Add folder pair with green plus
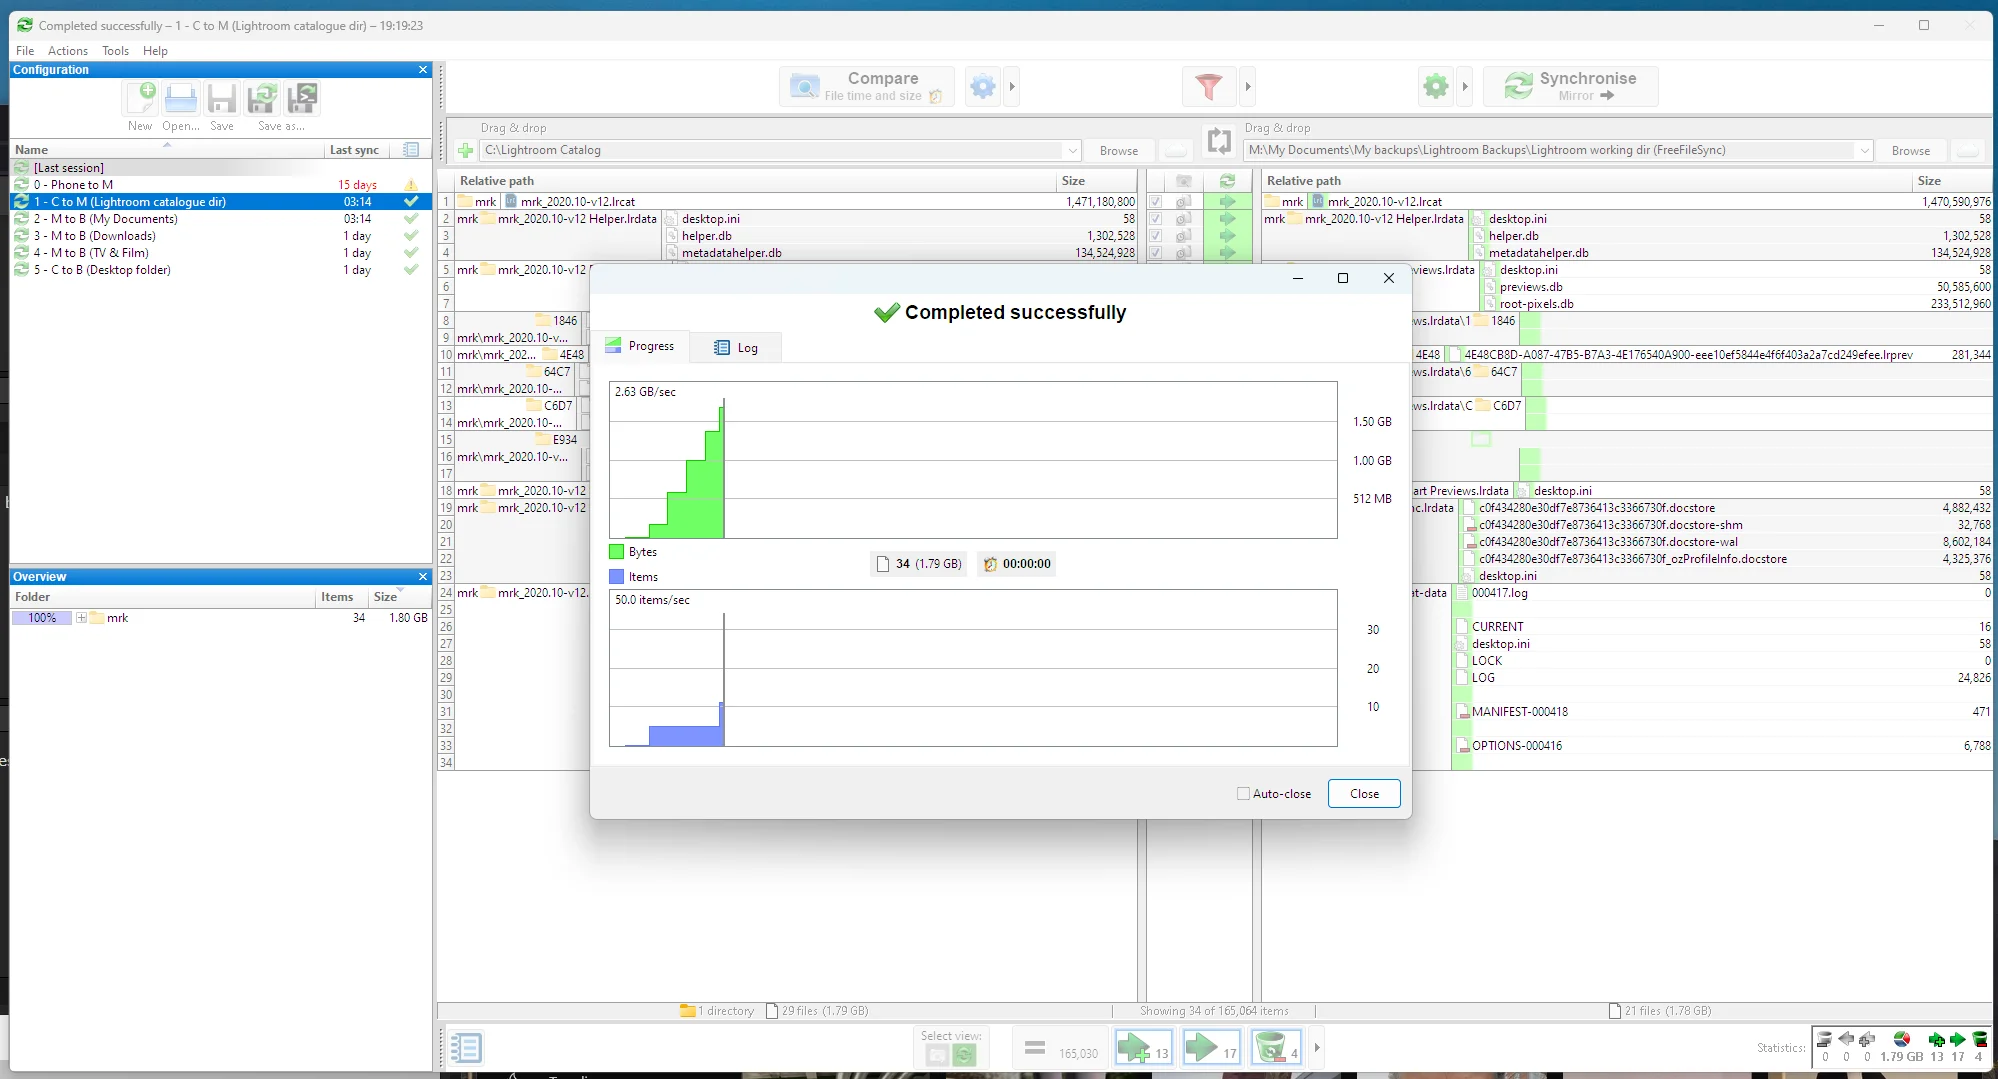Image resolution: width=1998 pixels, height=1079 pixels. point(465,151)
